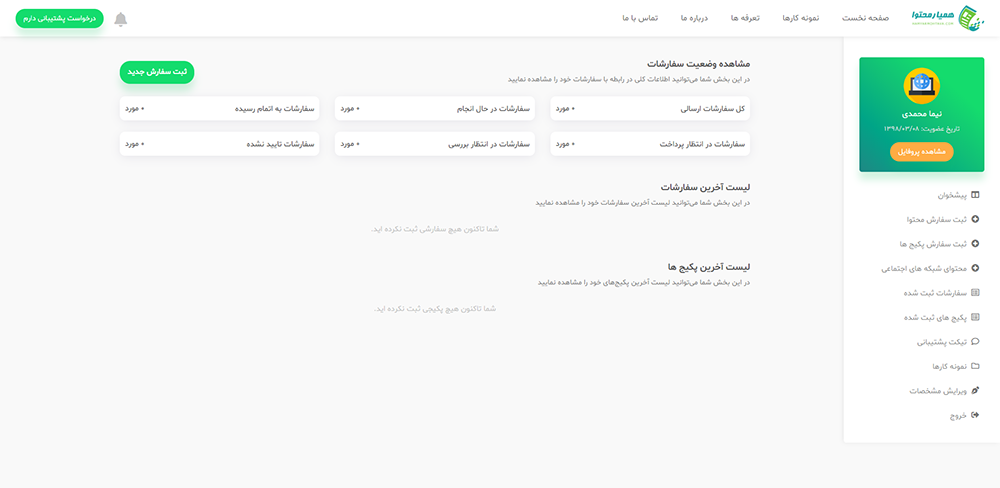
Task: Open تماس با ما in top navigation
Action: tap(640, 18)
